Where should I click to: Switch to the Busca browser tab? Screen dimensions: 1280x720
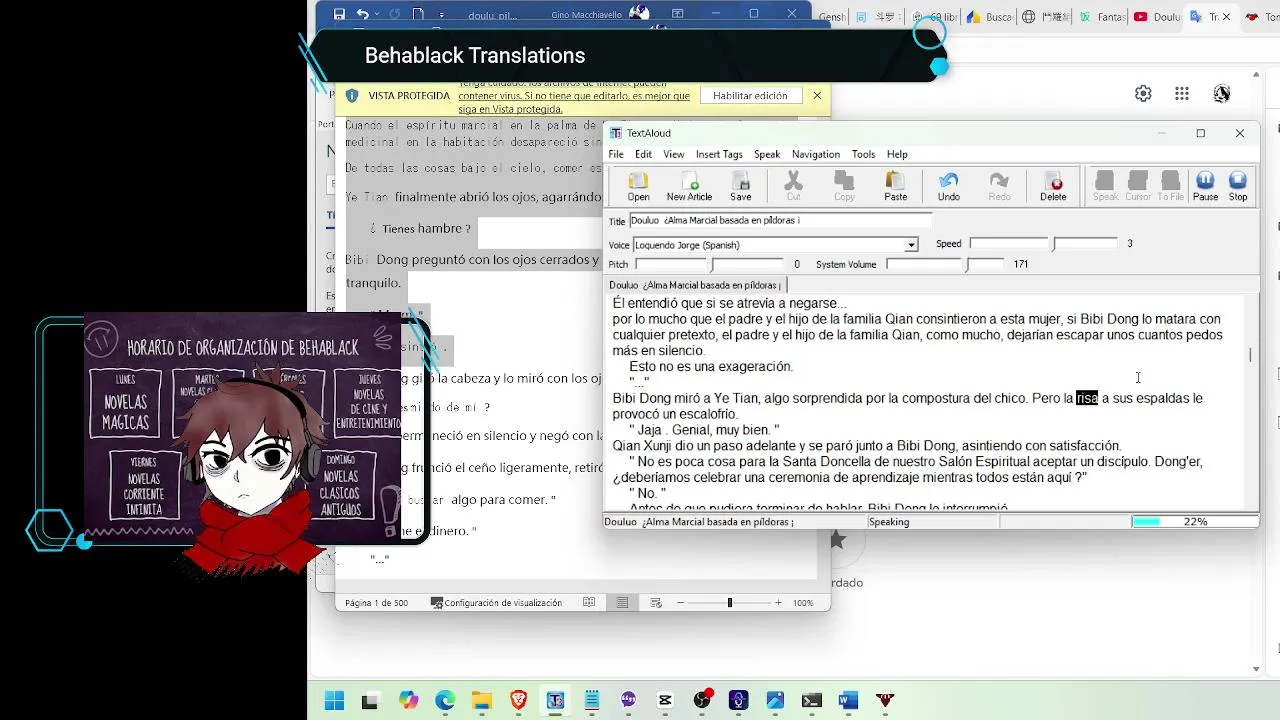[988, 17]
